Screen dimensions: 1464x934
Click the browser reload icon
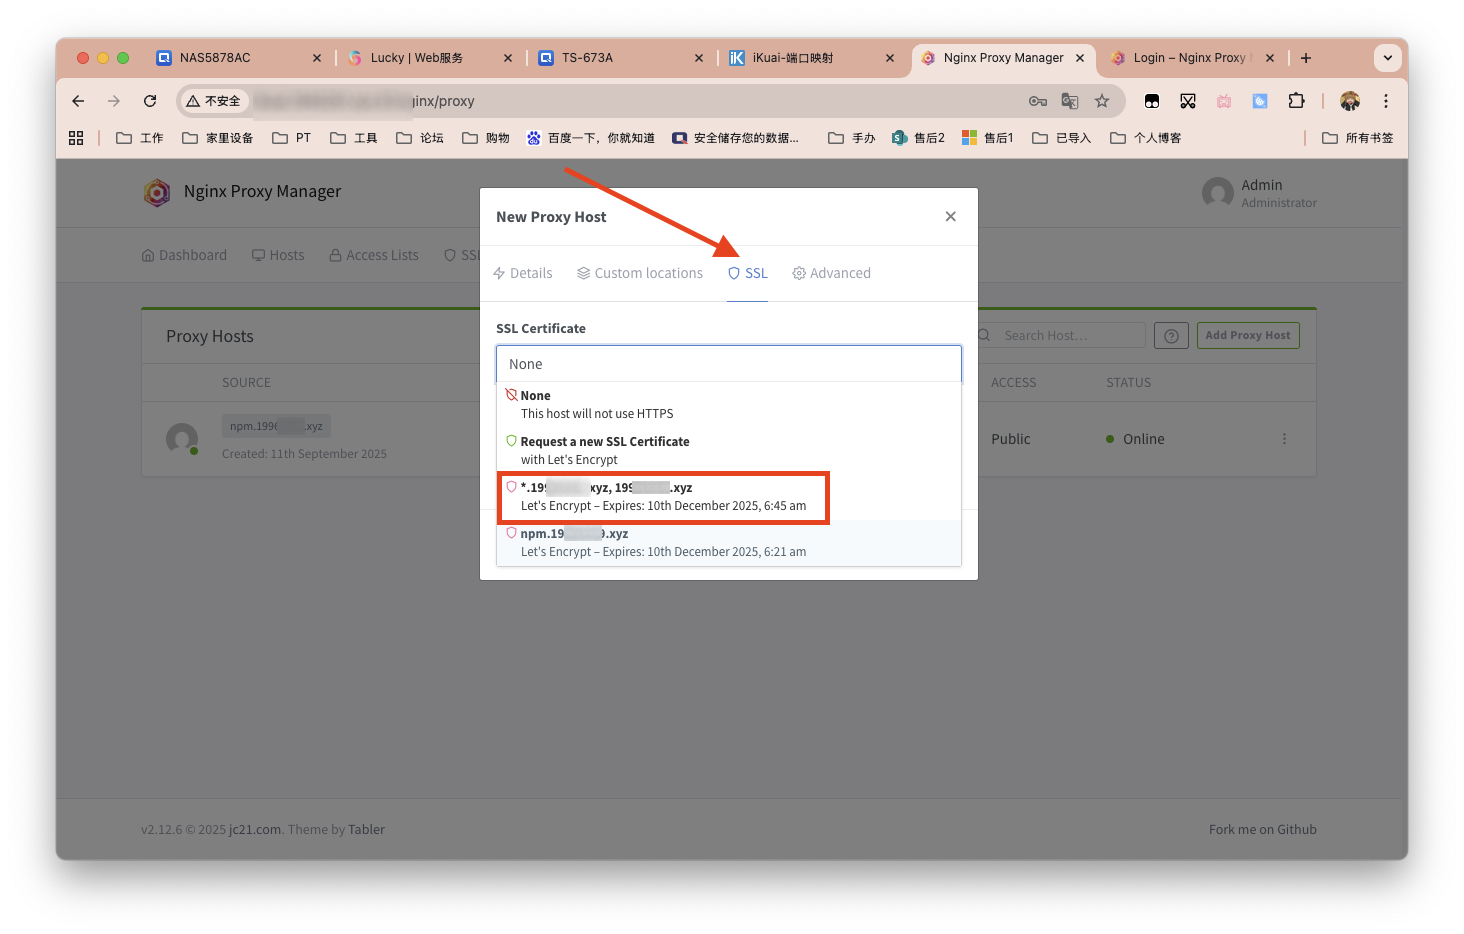point(150,101)
